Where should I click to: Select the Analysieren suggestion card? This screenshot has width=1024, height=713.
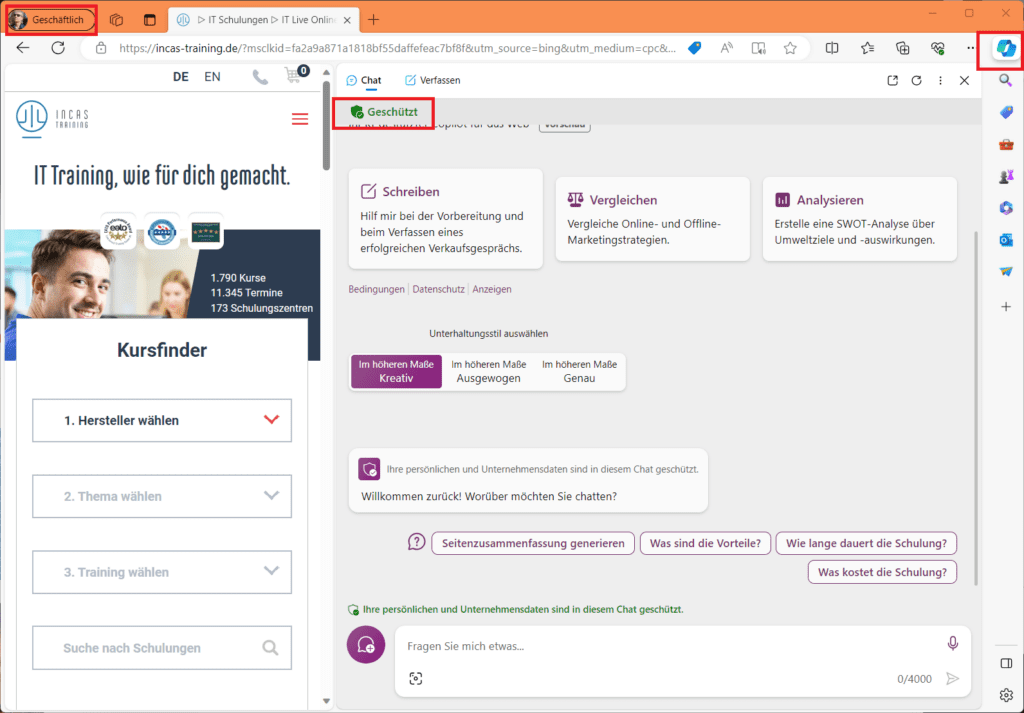(859, 219)
